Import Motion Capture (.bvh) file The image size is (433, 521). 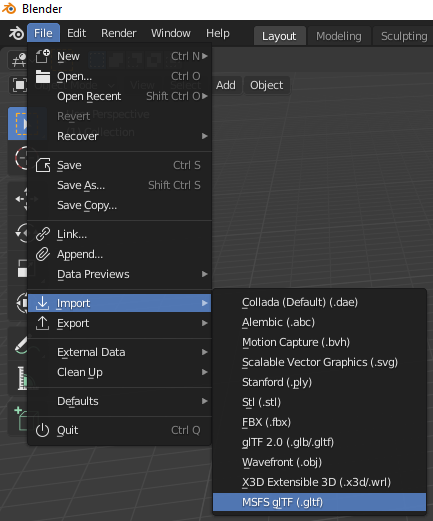click(319, 342)
